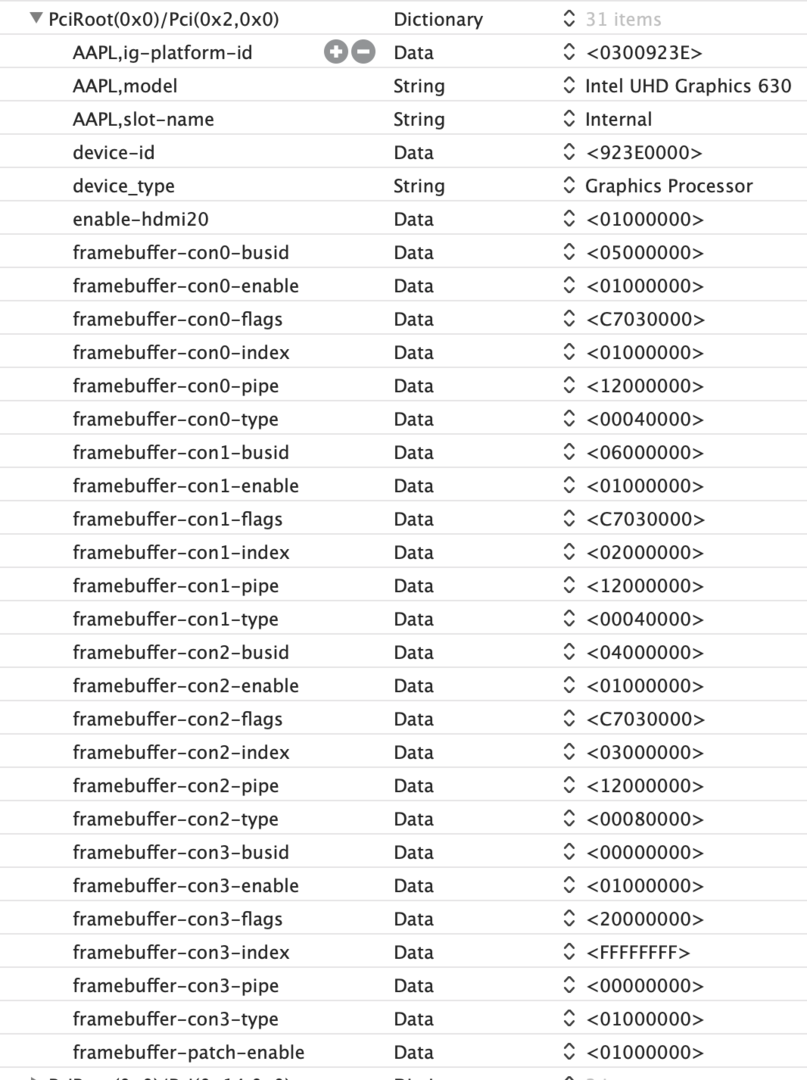Click the value of framebuffer-con2-type

[644, 819]
